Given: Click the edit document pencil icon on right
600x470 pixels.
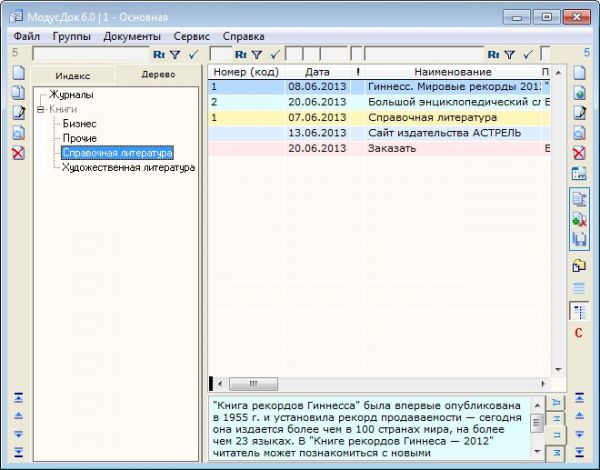Looking at the screenshot, I should click(578, 112).
